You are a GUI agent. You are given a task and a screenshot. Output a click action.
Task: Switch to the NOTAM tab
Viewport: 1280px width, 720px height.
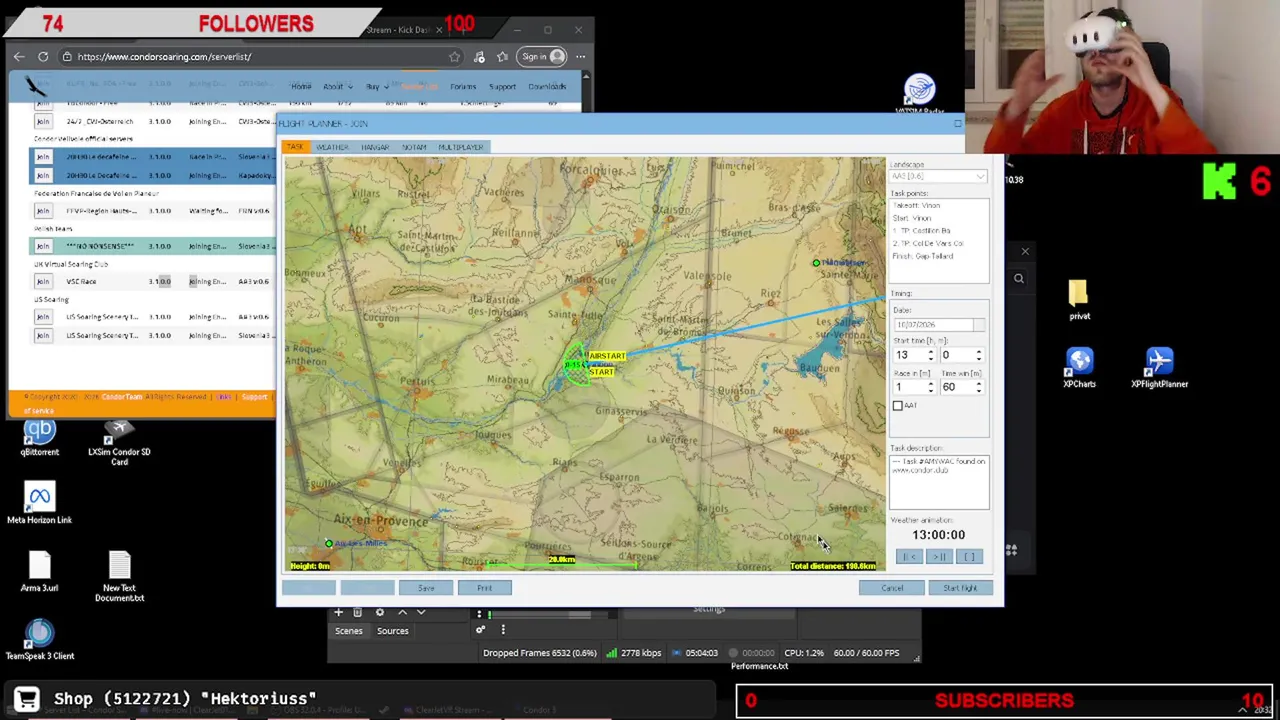(x=414, y=147)
